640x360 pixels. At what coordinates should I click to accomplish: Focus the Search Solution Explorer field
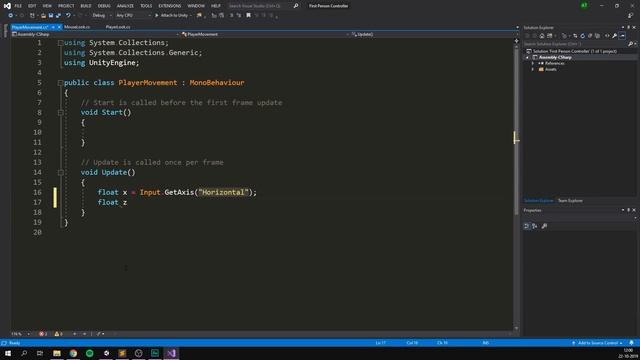576,44
